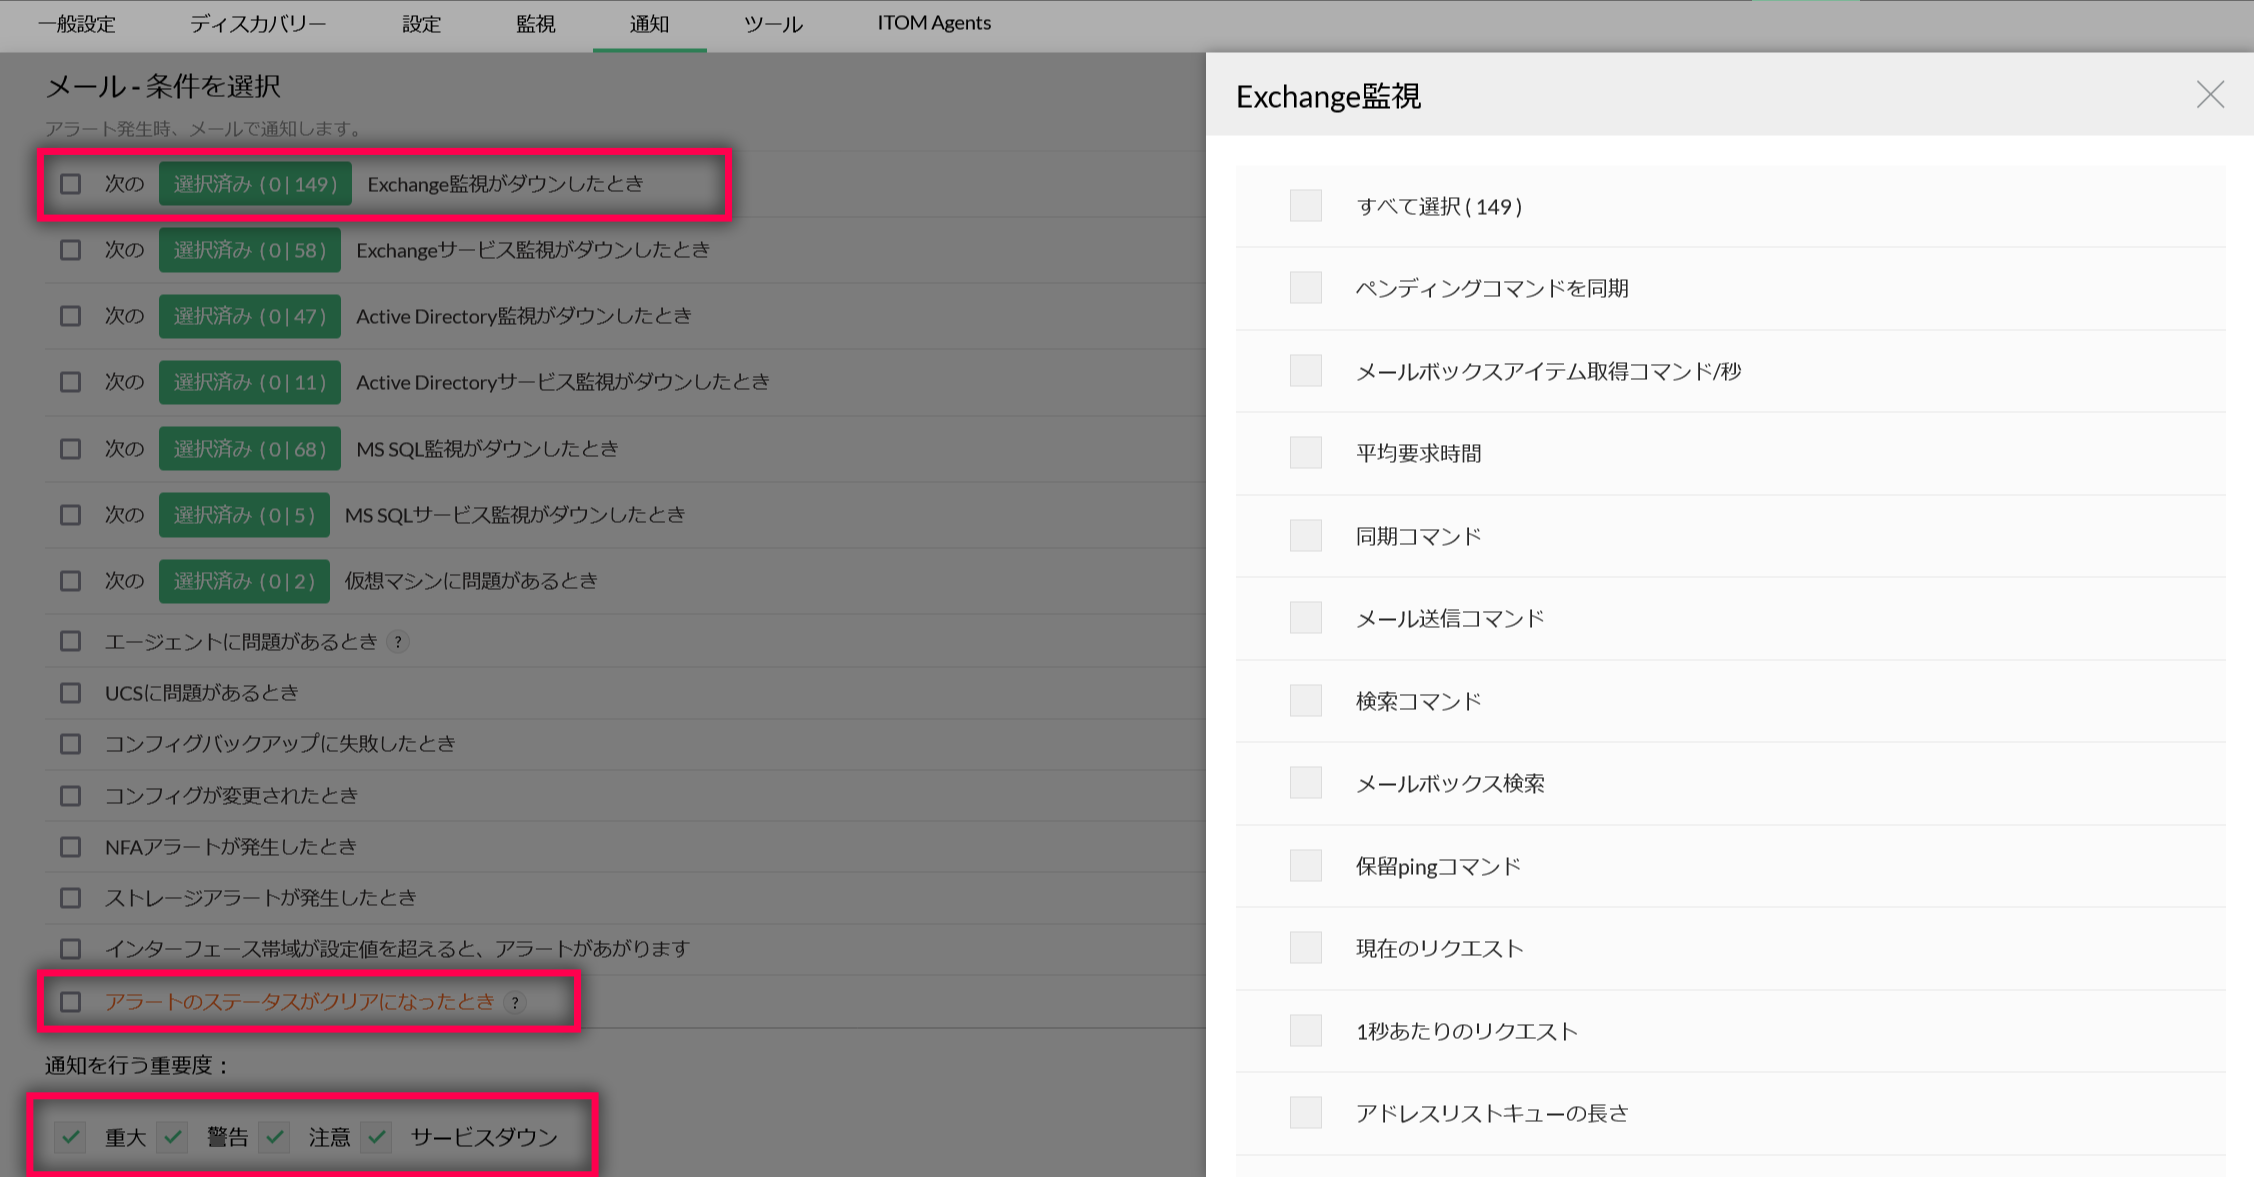Screen dimensions: 2254x1177
Task: Click アラートのステータスがクリアになったとき link text
Action: [300, 1002]
